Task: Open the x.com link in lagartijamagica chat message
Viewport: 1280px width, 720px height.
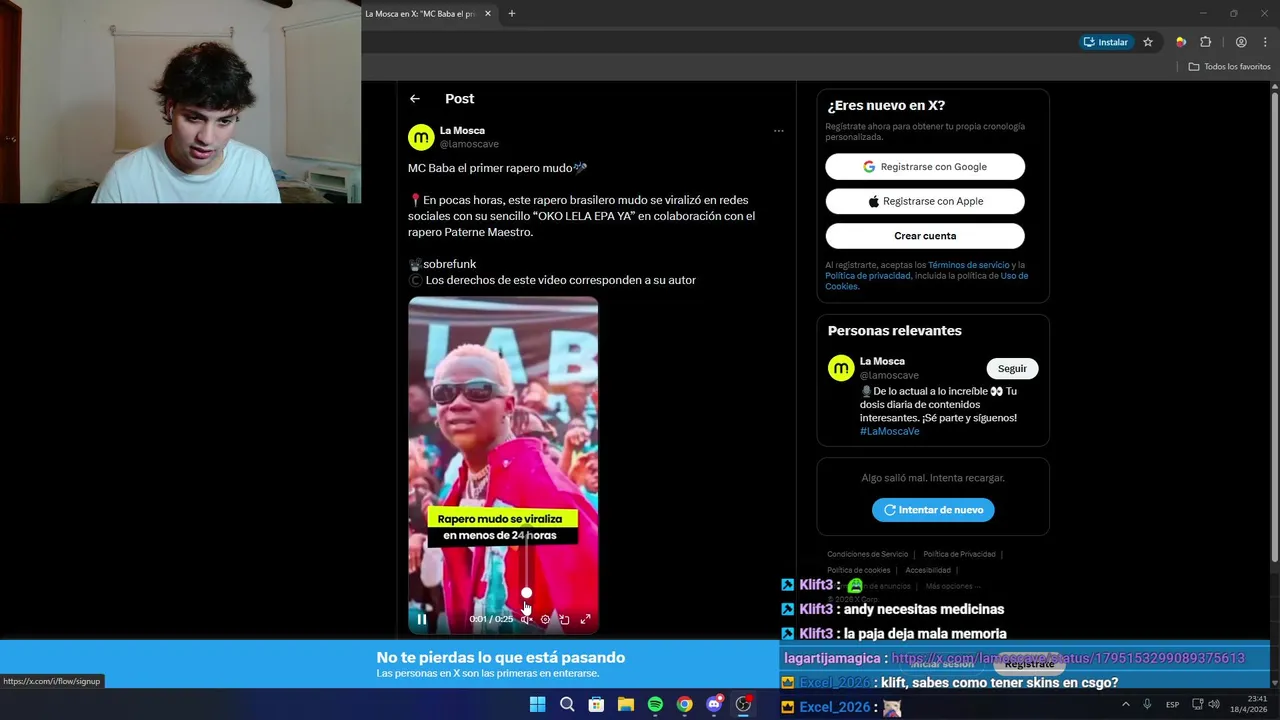Action: click(x=1067, y=658)
